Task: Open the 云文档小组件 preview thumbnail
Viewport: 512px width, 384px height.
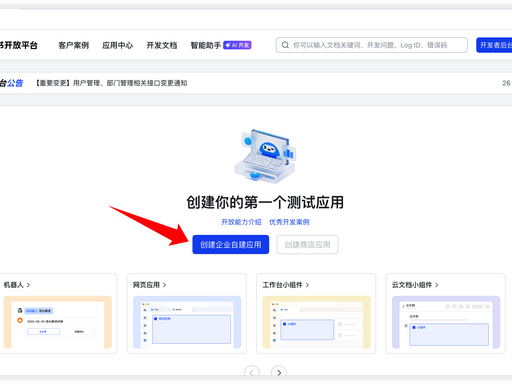Action: (x=446, y=322)
